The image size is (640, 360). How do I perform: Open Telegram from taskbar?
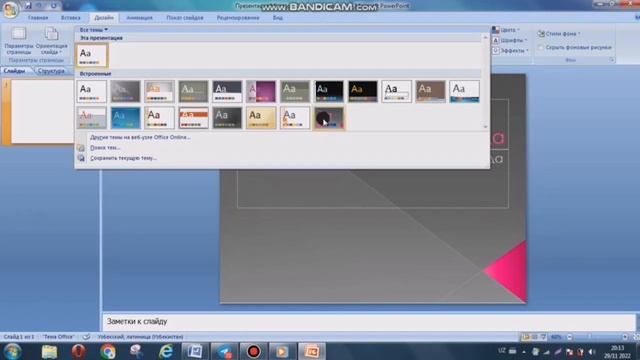pyautogui.click(x=224, y=351)
